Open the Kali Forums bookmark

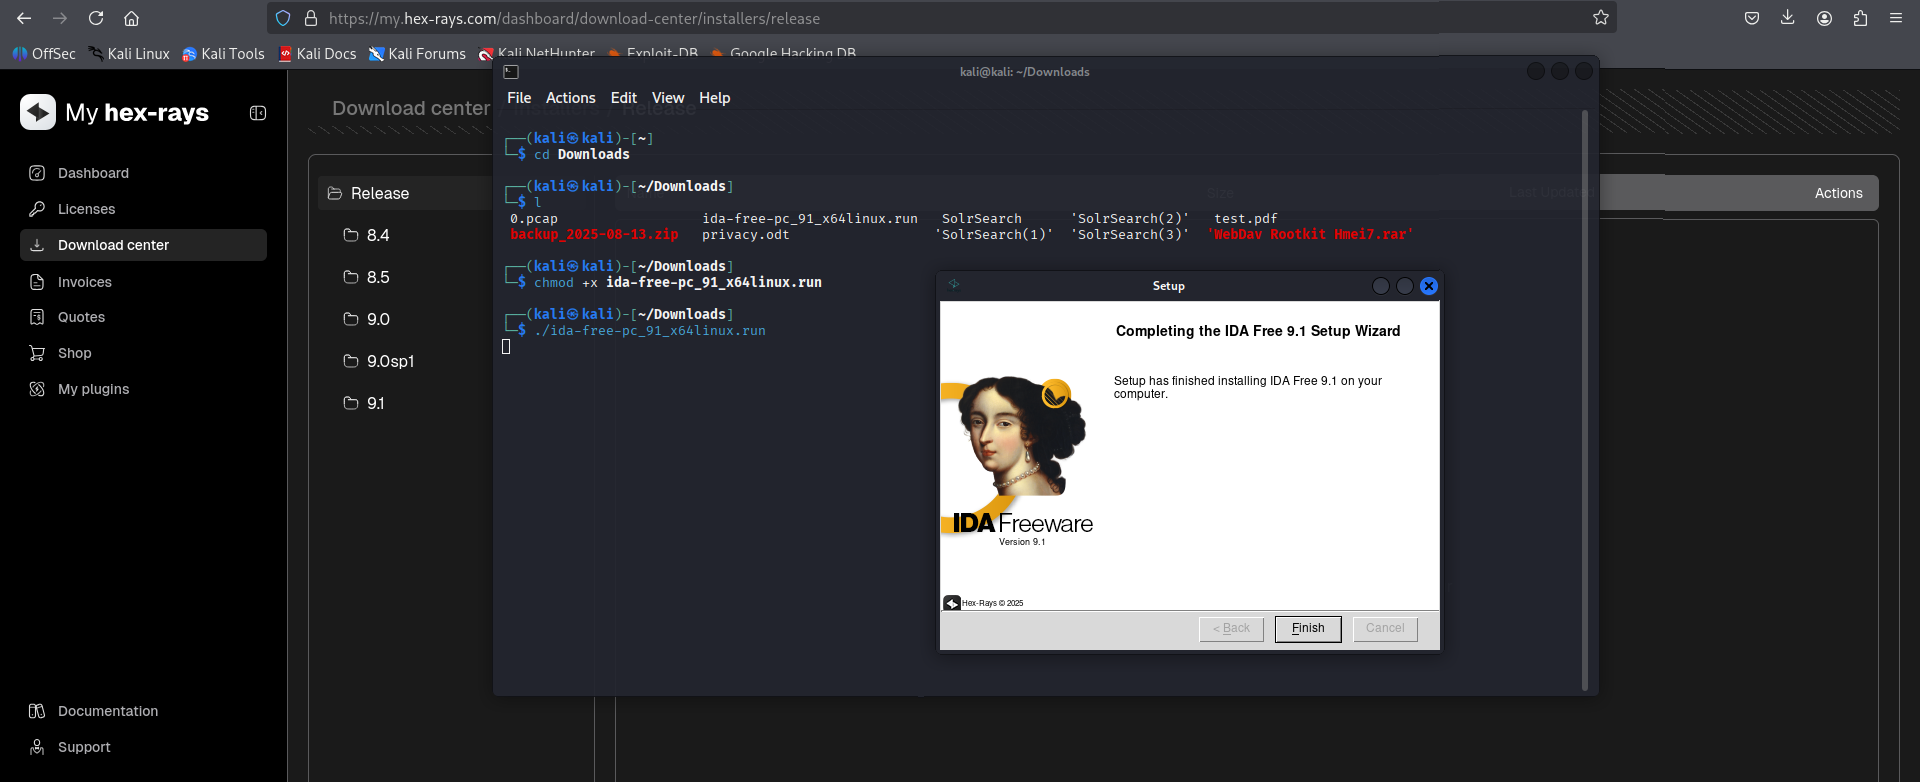(x=417, y=54)
